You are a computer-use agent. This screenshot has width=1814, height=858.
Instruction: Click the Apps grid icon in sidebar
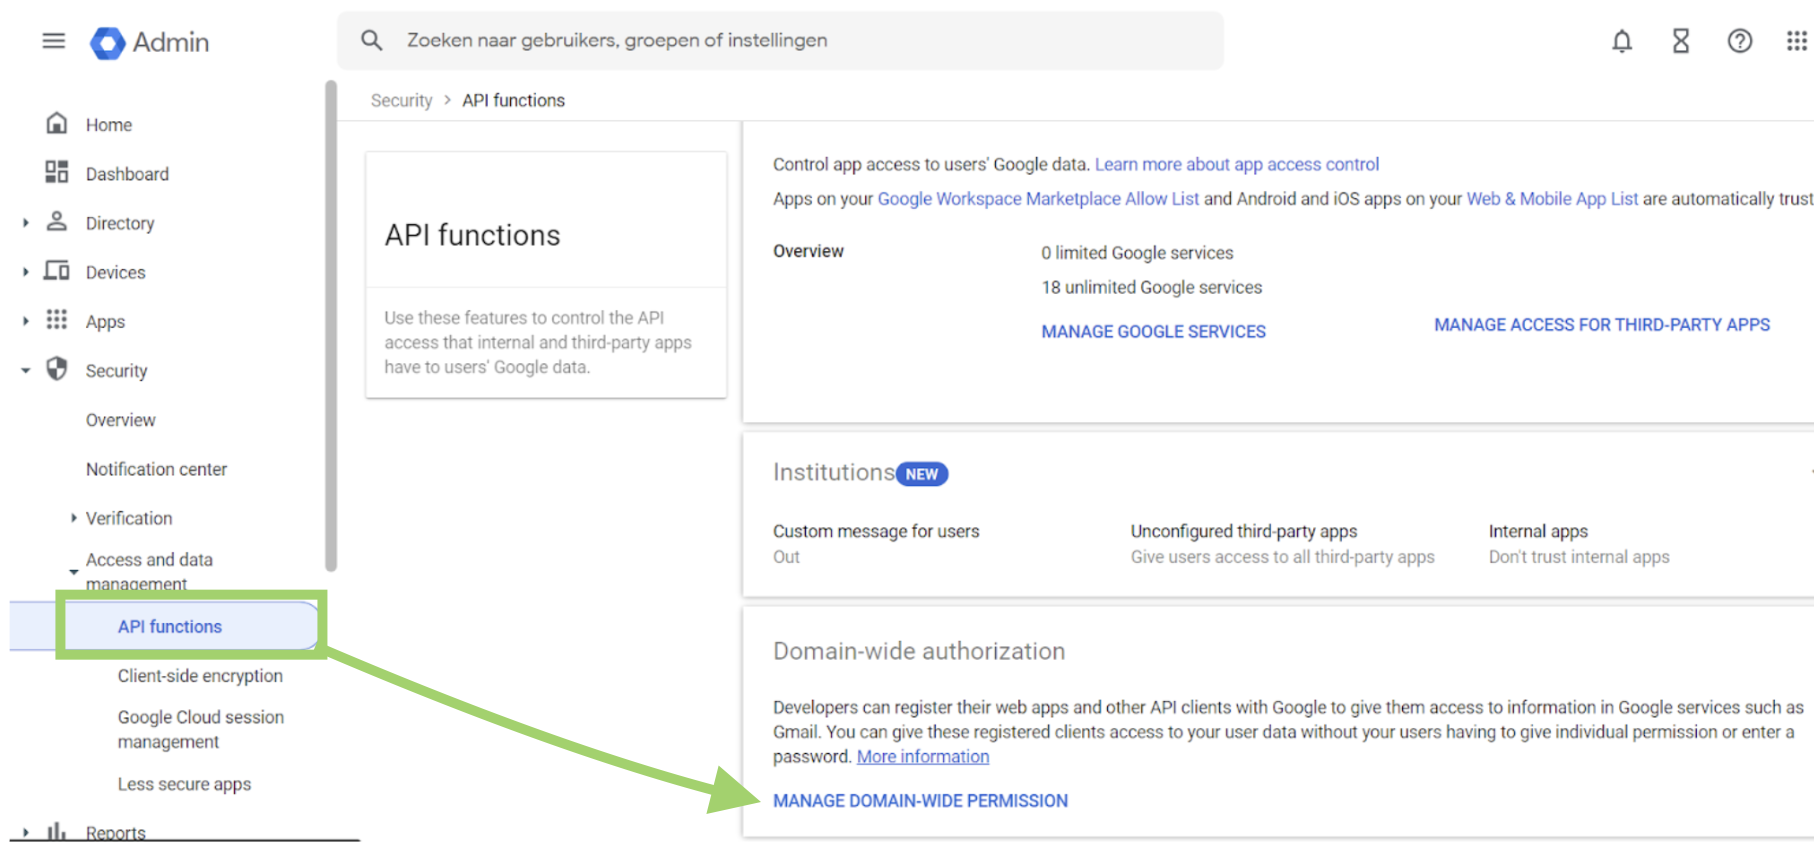(x=57, y=319)
